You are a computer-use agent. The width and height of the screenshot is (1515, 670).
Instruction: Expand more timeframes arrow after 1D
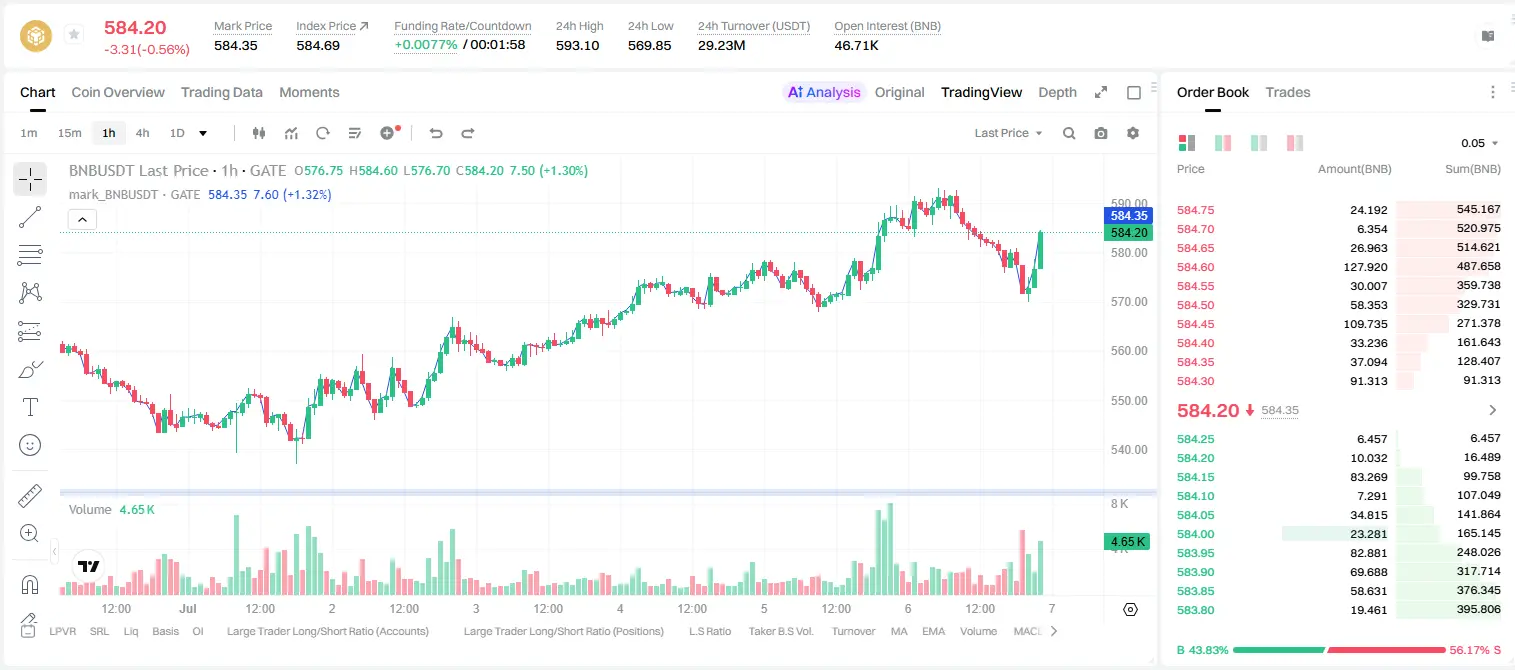coord(203,133)
